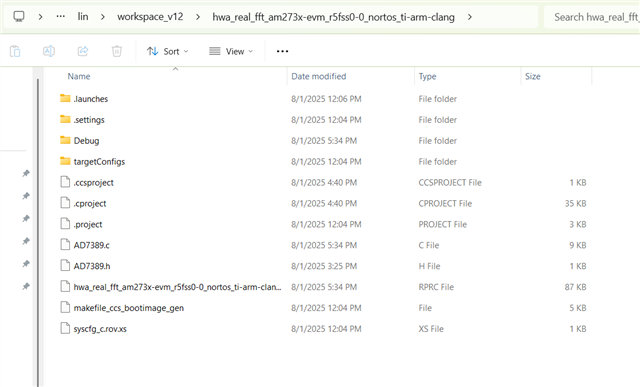This screenshot has width=640, height=387.
Task: Select the Debug folder icon
Action: coord(65,140)
